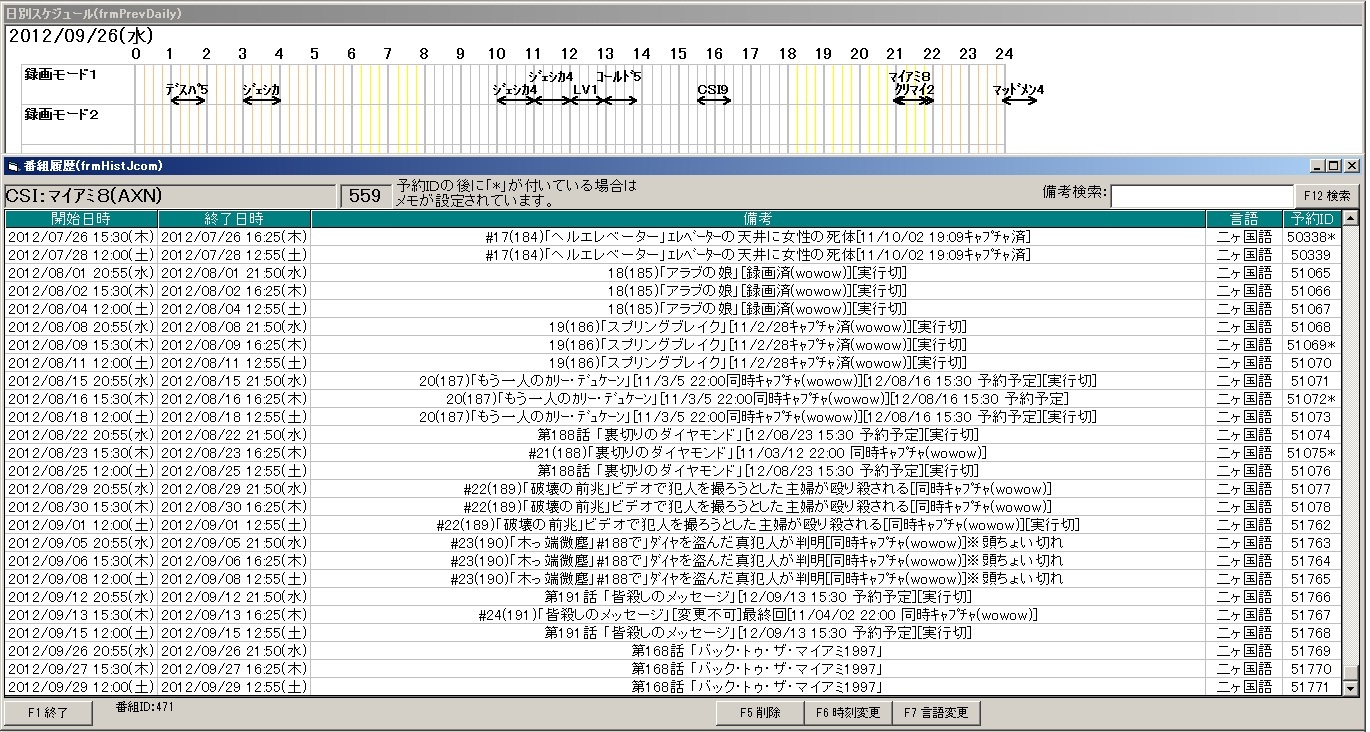Click the 言語 column header
This screenshot has height=732, width=1370.
click(1244, 219)
